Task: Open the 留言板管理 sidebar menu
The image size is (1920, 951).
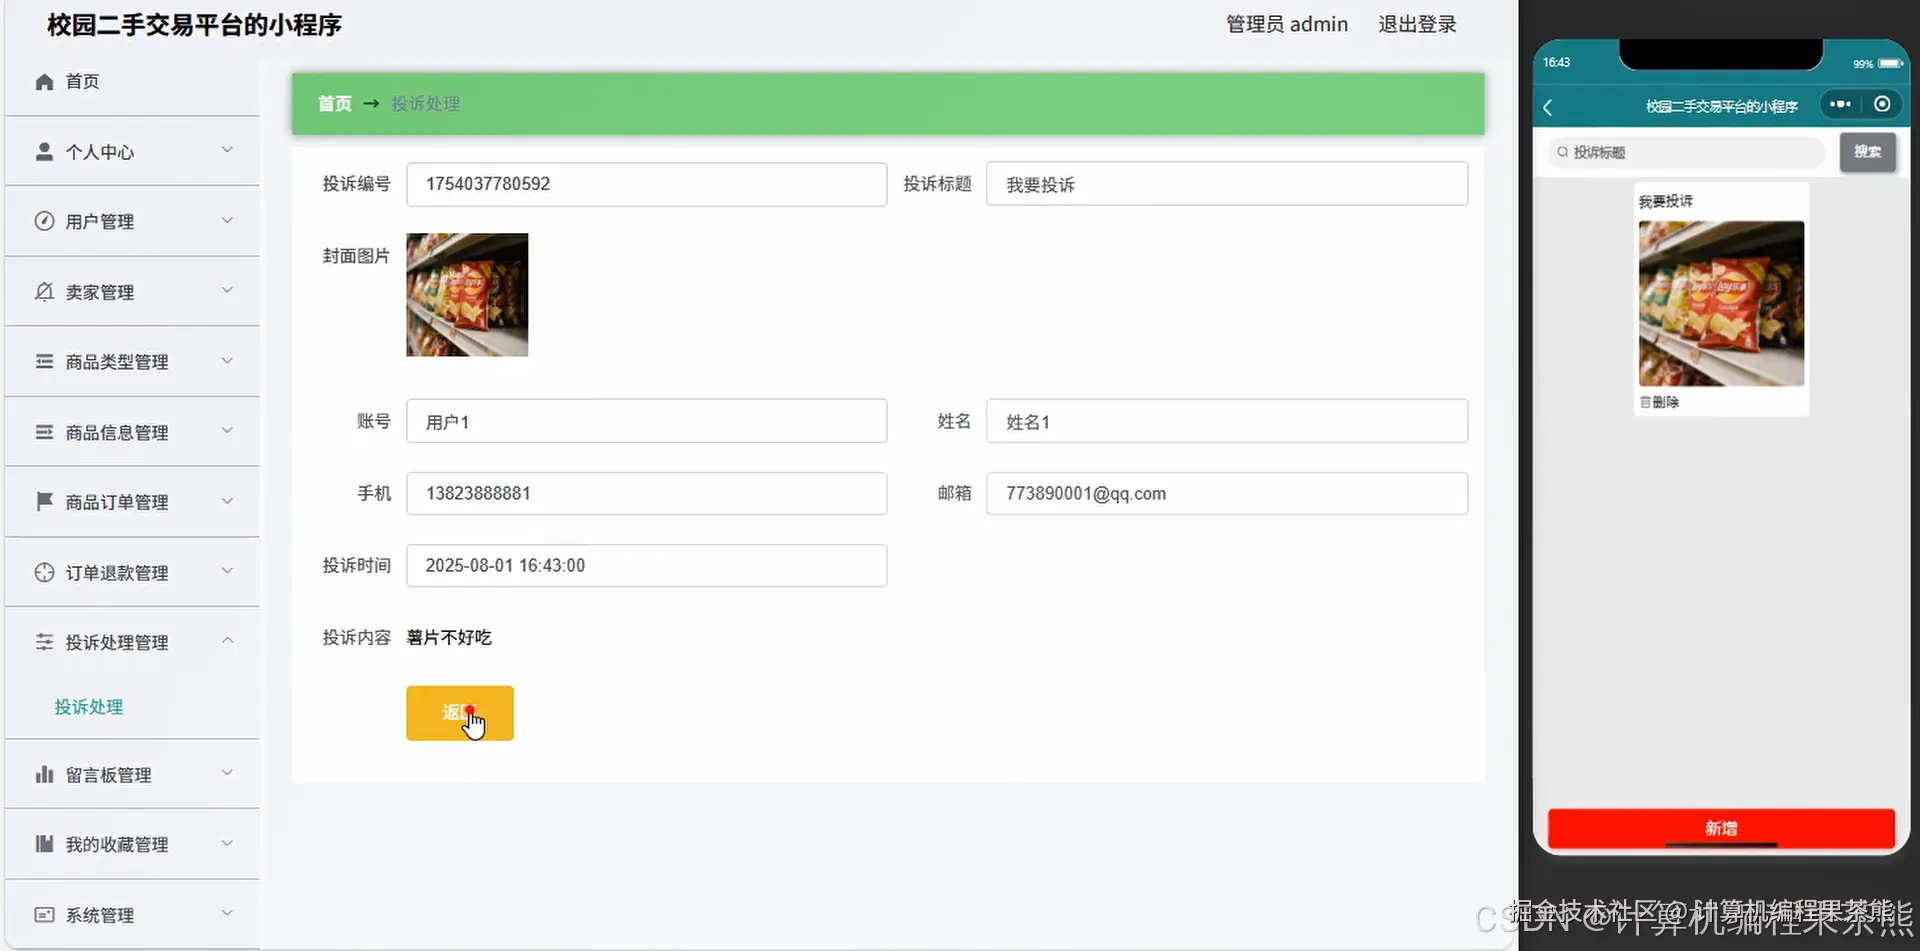Action: [x=132, y=774]
